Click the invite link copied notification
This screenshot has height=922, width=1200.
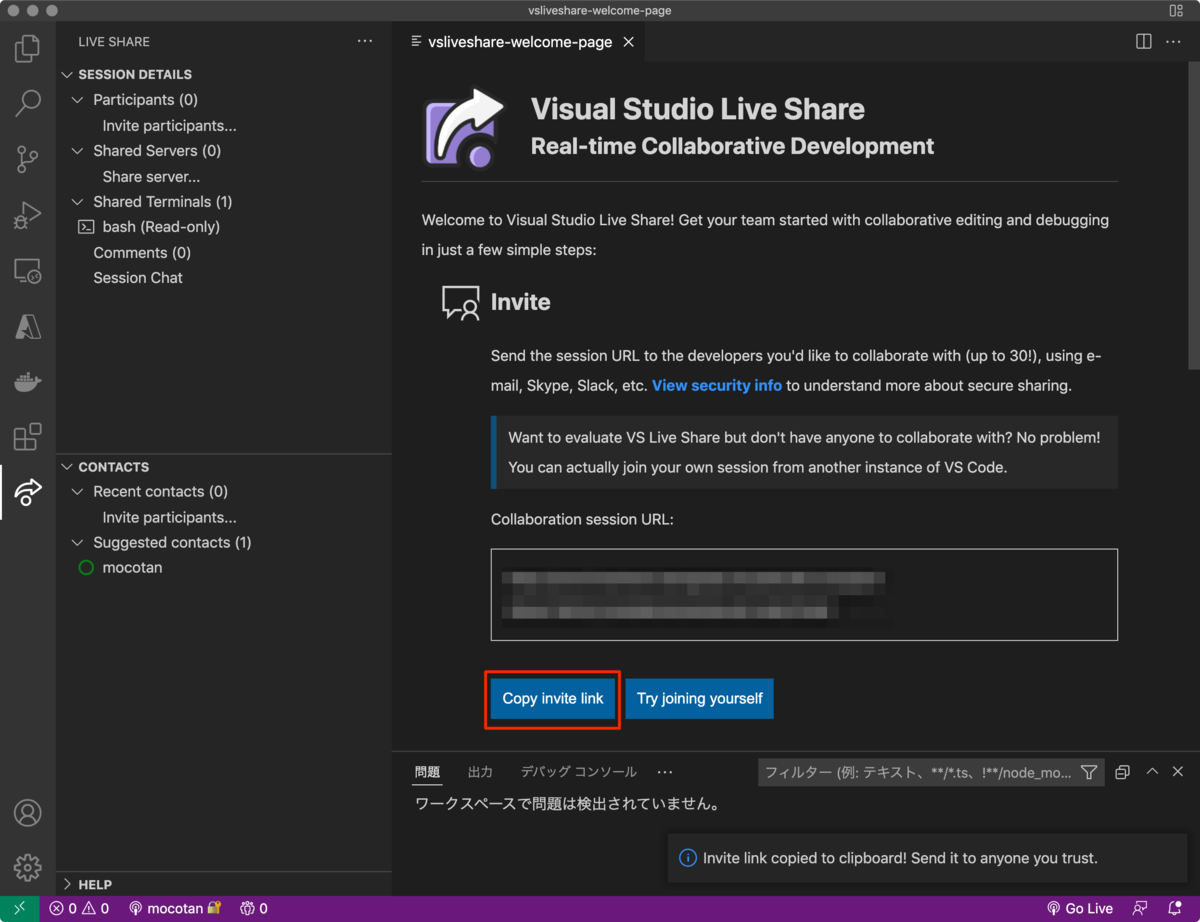[x=928, y=858]
